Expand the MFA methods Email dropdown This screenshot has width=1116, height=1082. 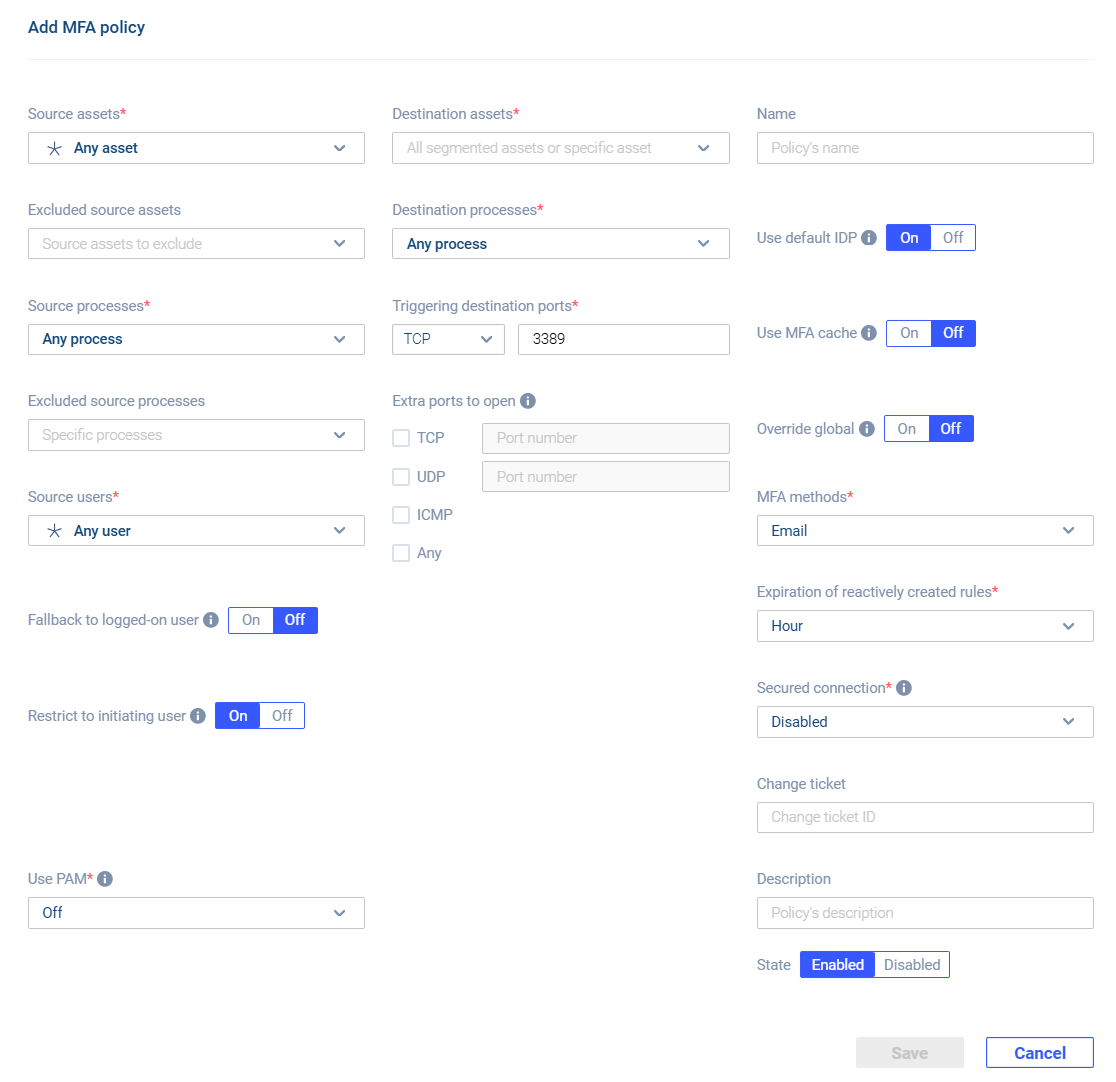tap(925, 530)
